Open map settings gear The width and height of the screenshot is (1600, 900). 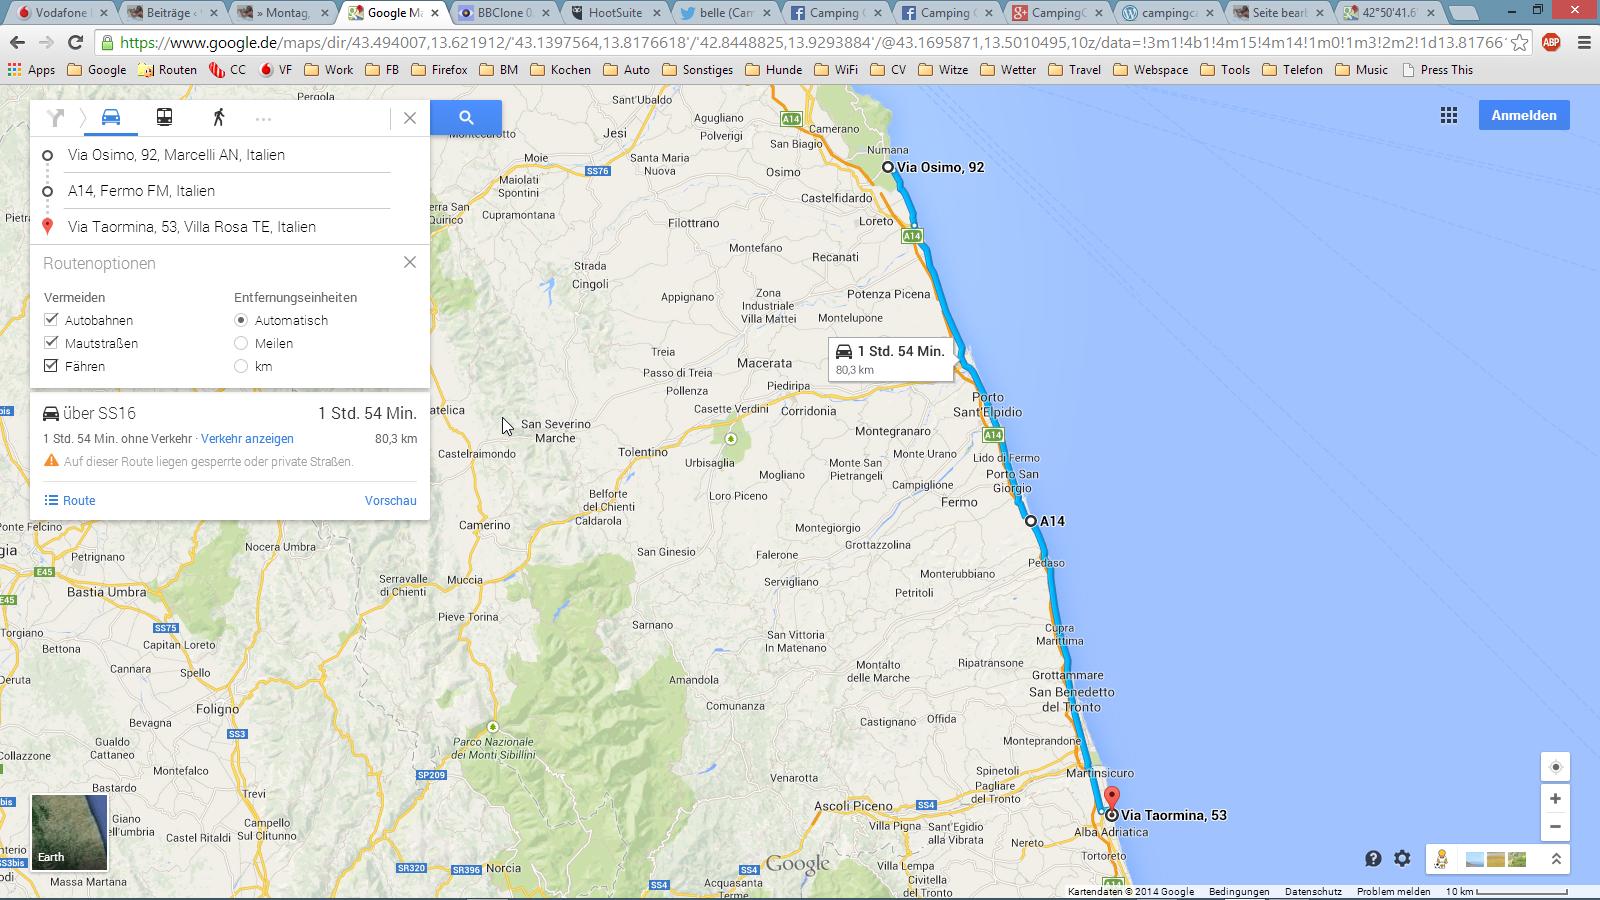click(x=1402, y=858)
